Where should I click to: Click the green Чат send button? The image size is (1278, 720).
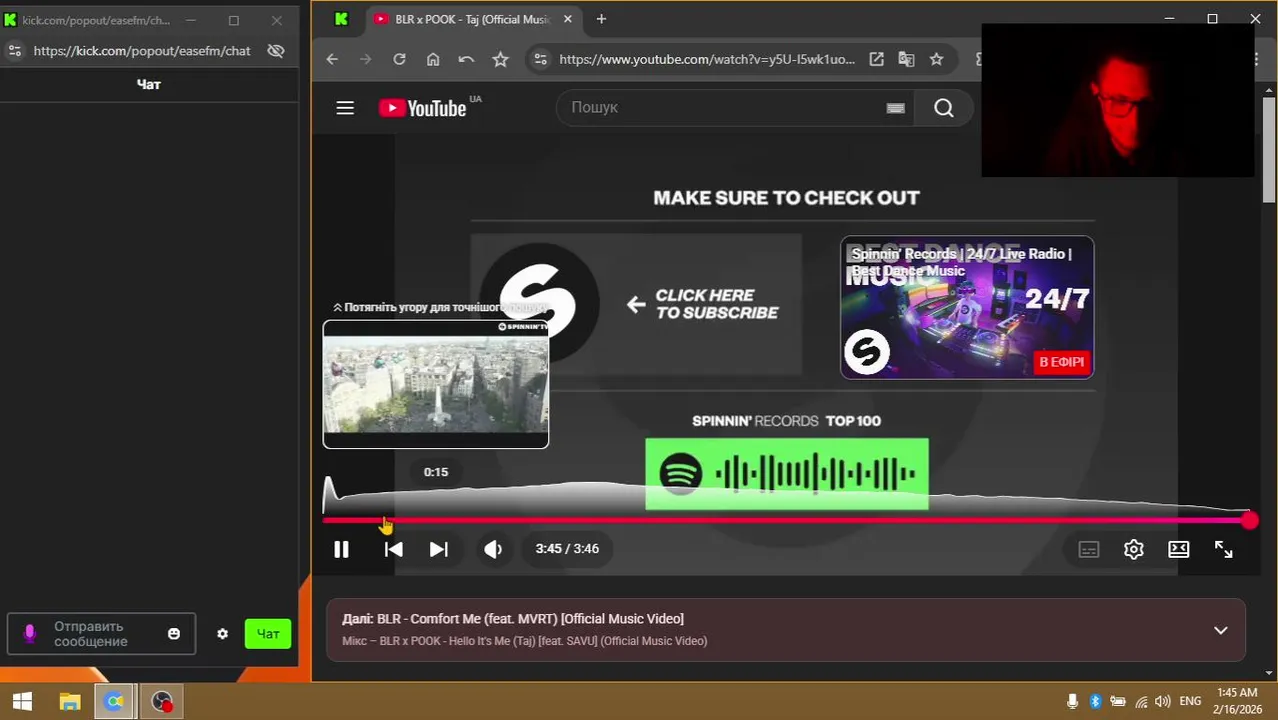[268, 634]
